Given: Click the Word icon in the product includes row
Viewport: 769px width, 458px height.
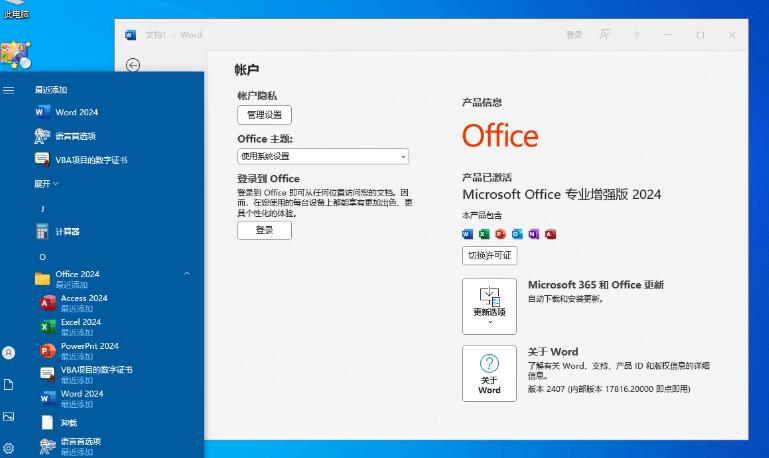Looking at the screenshot, I should [x=467, y=234].
